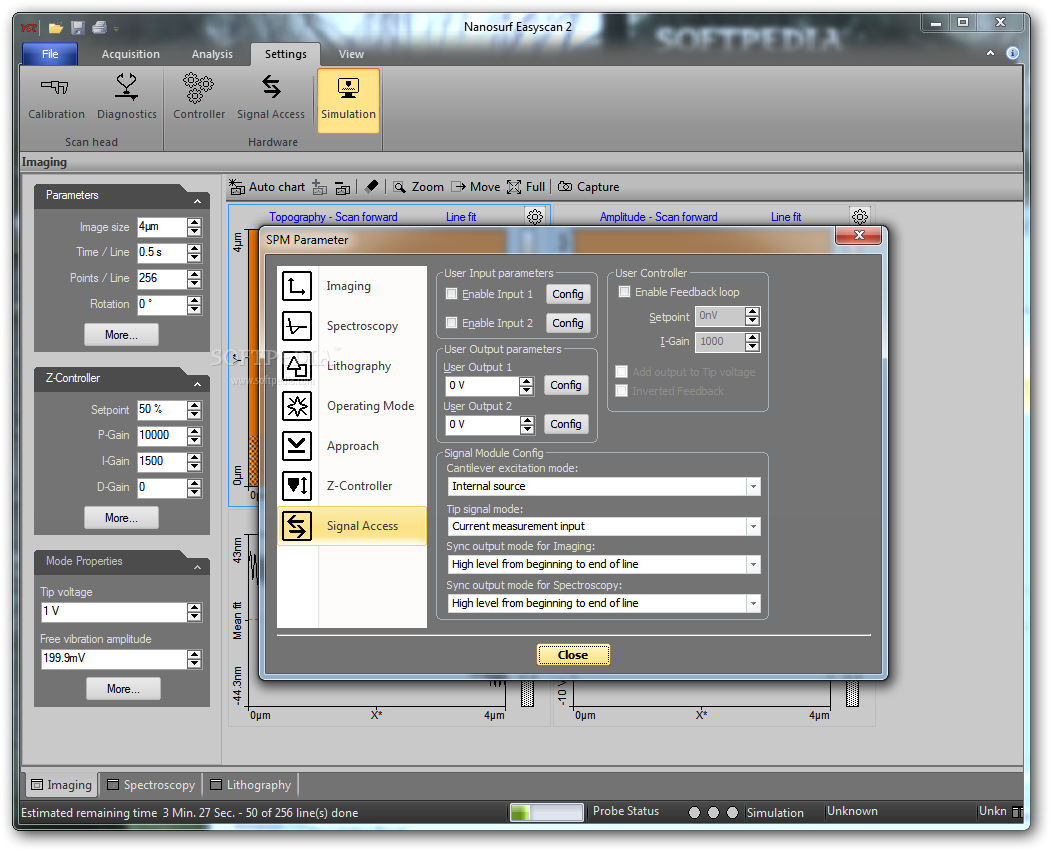Switch to the View ribbon tab
This screenshot has height=851, width=1051.
click(351, 54)
